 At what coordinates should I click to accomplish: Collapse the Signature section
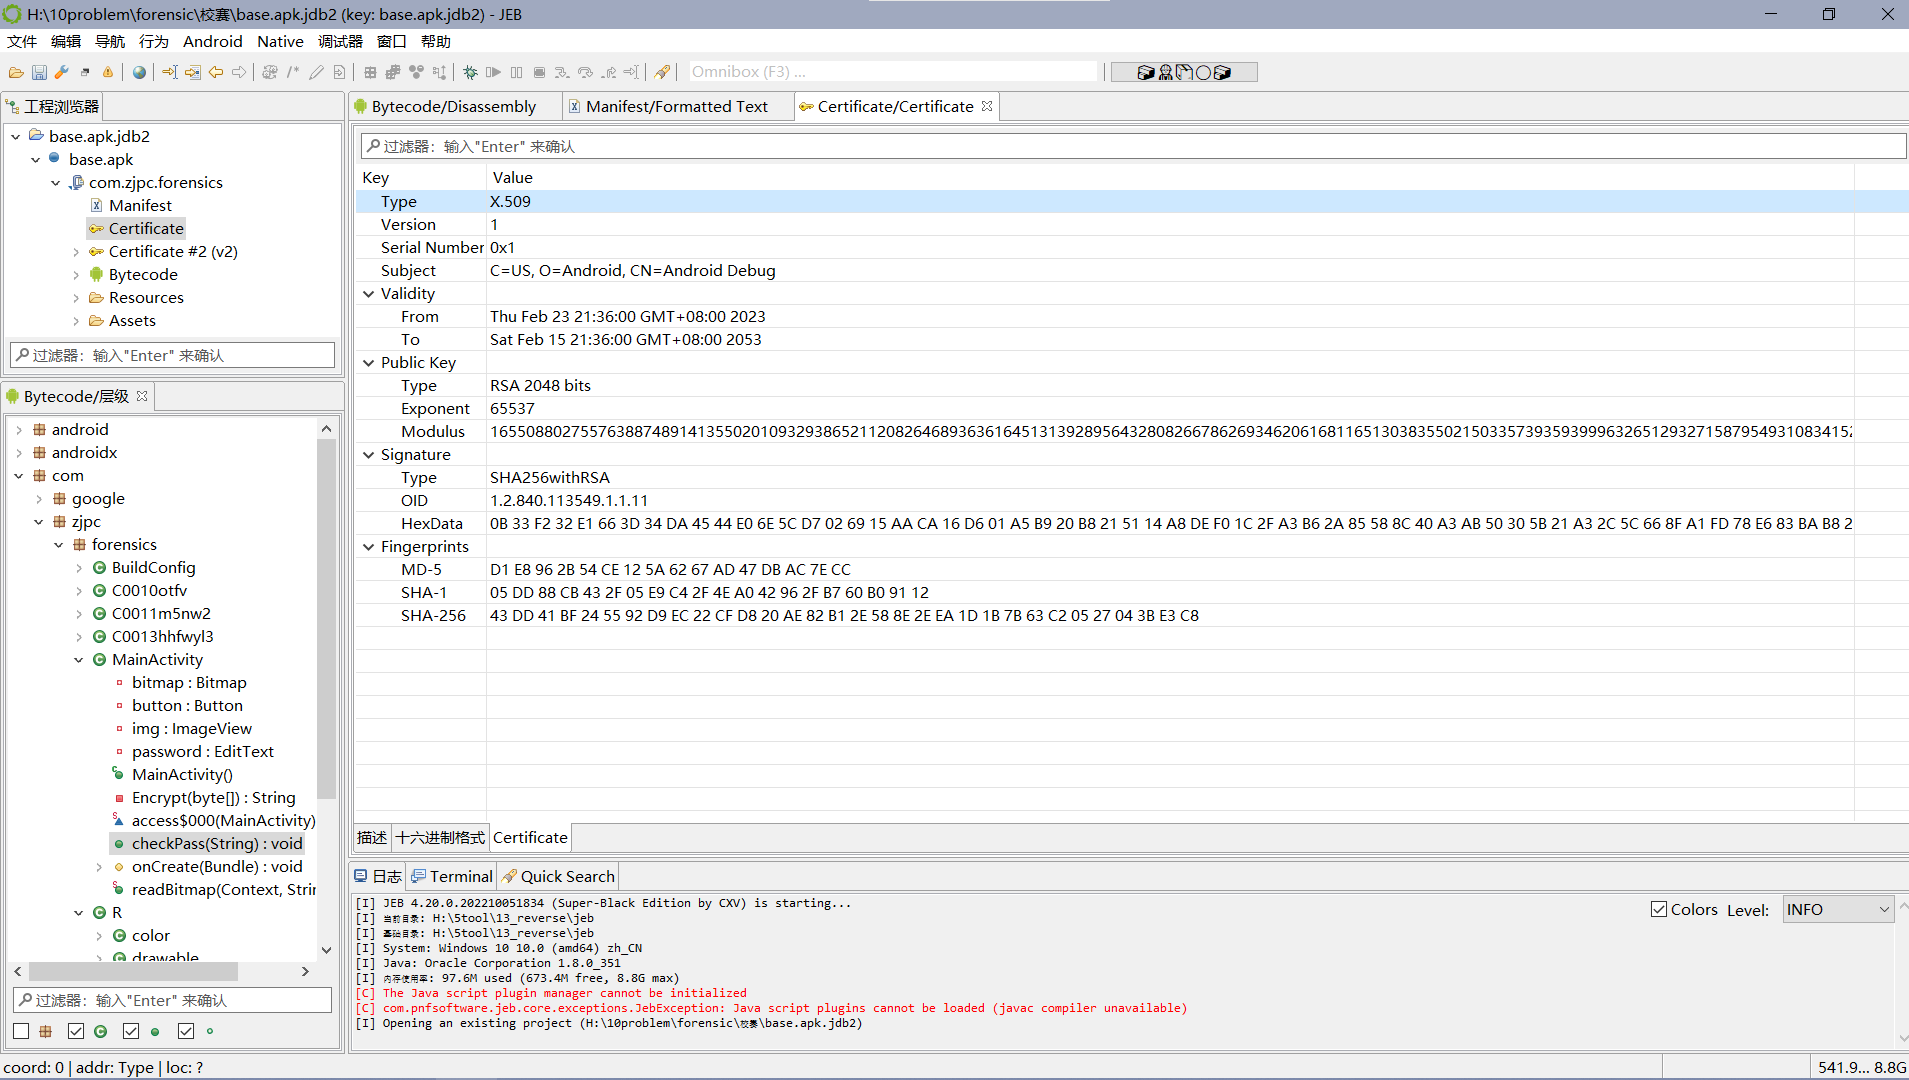pyautogui.click(x=369, y=455)
